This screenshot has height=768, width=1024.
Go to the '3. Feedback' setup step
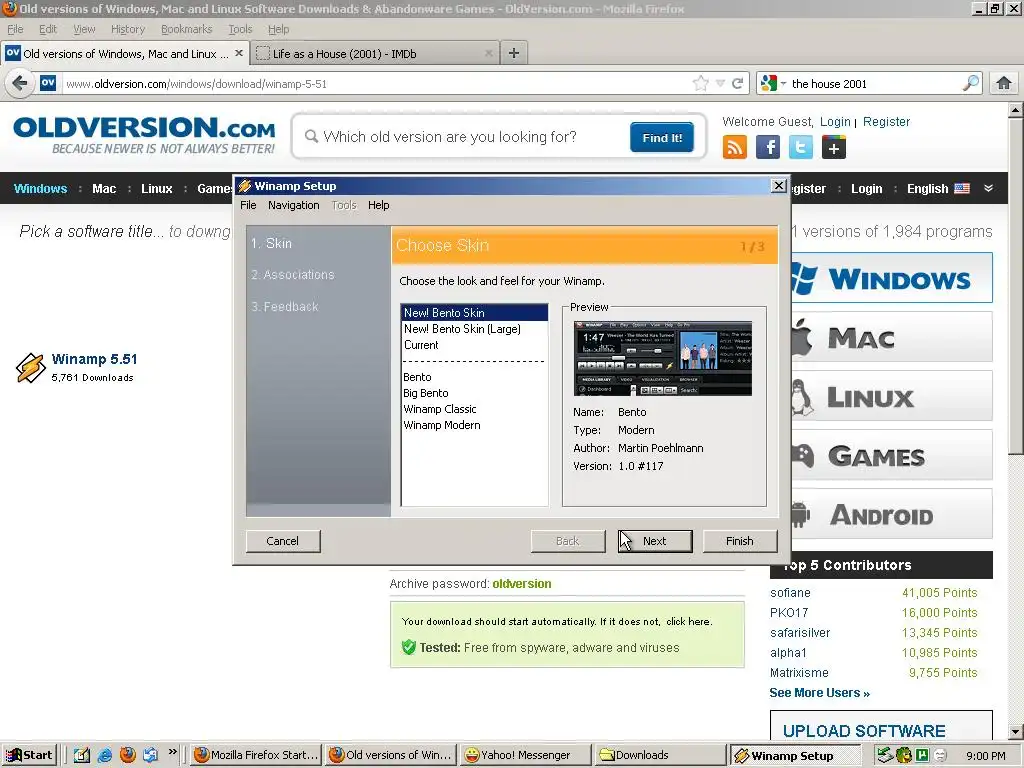(x=285, y=306)
